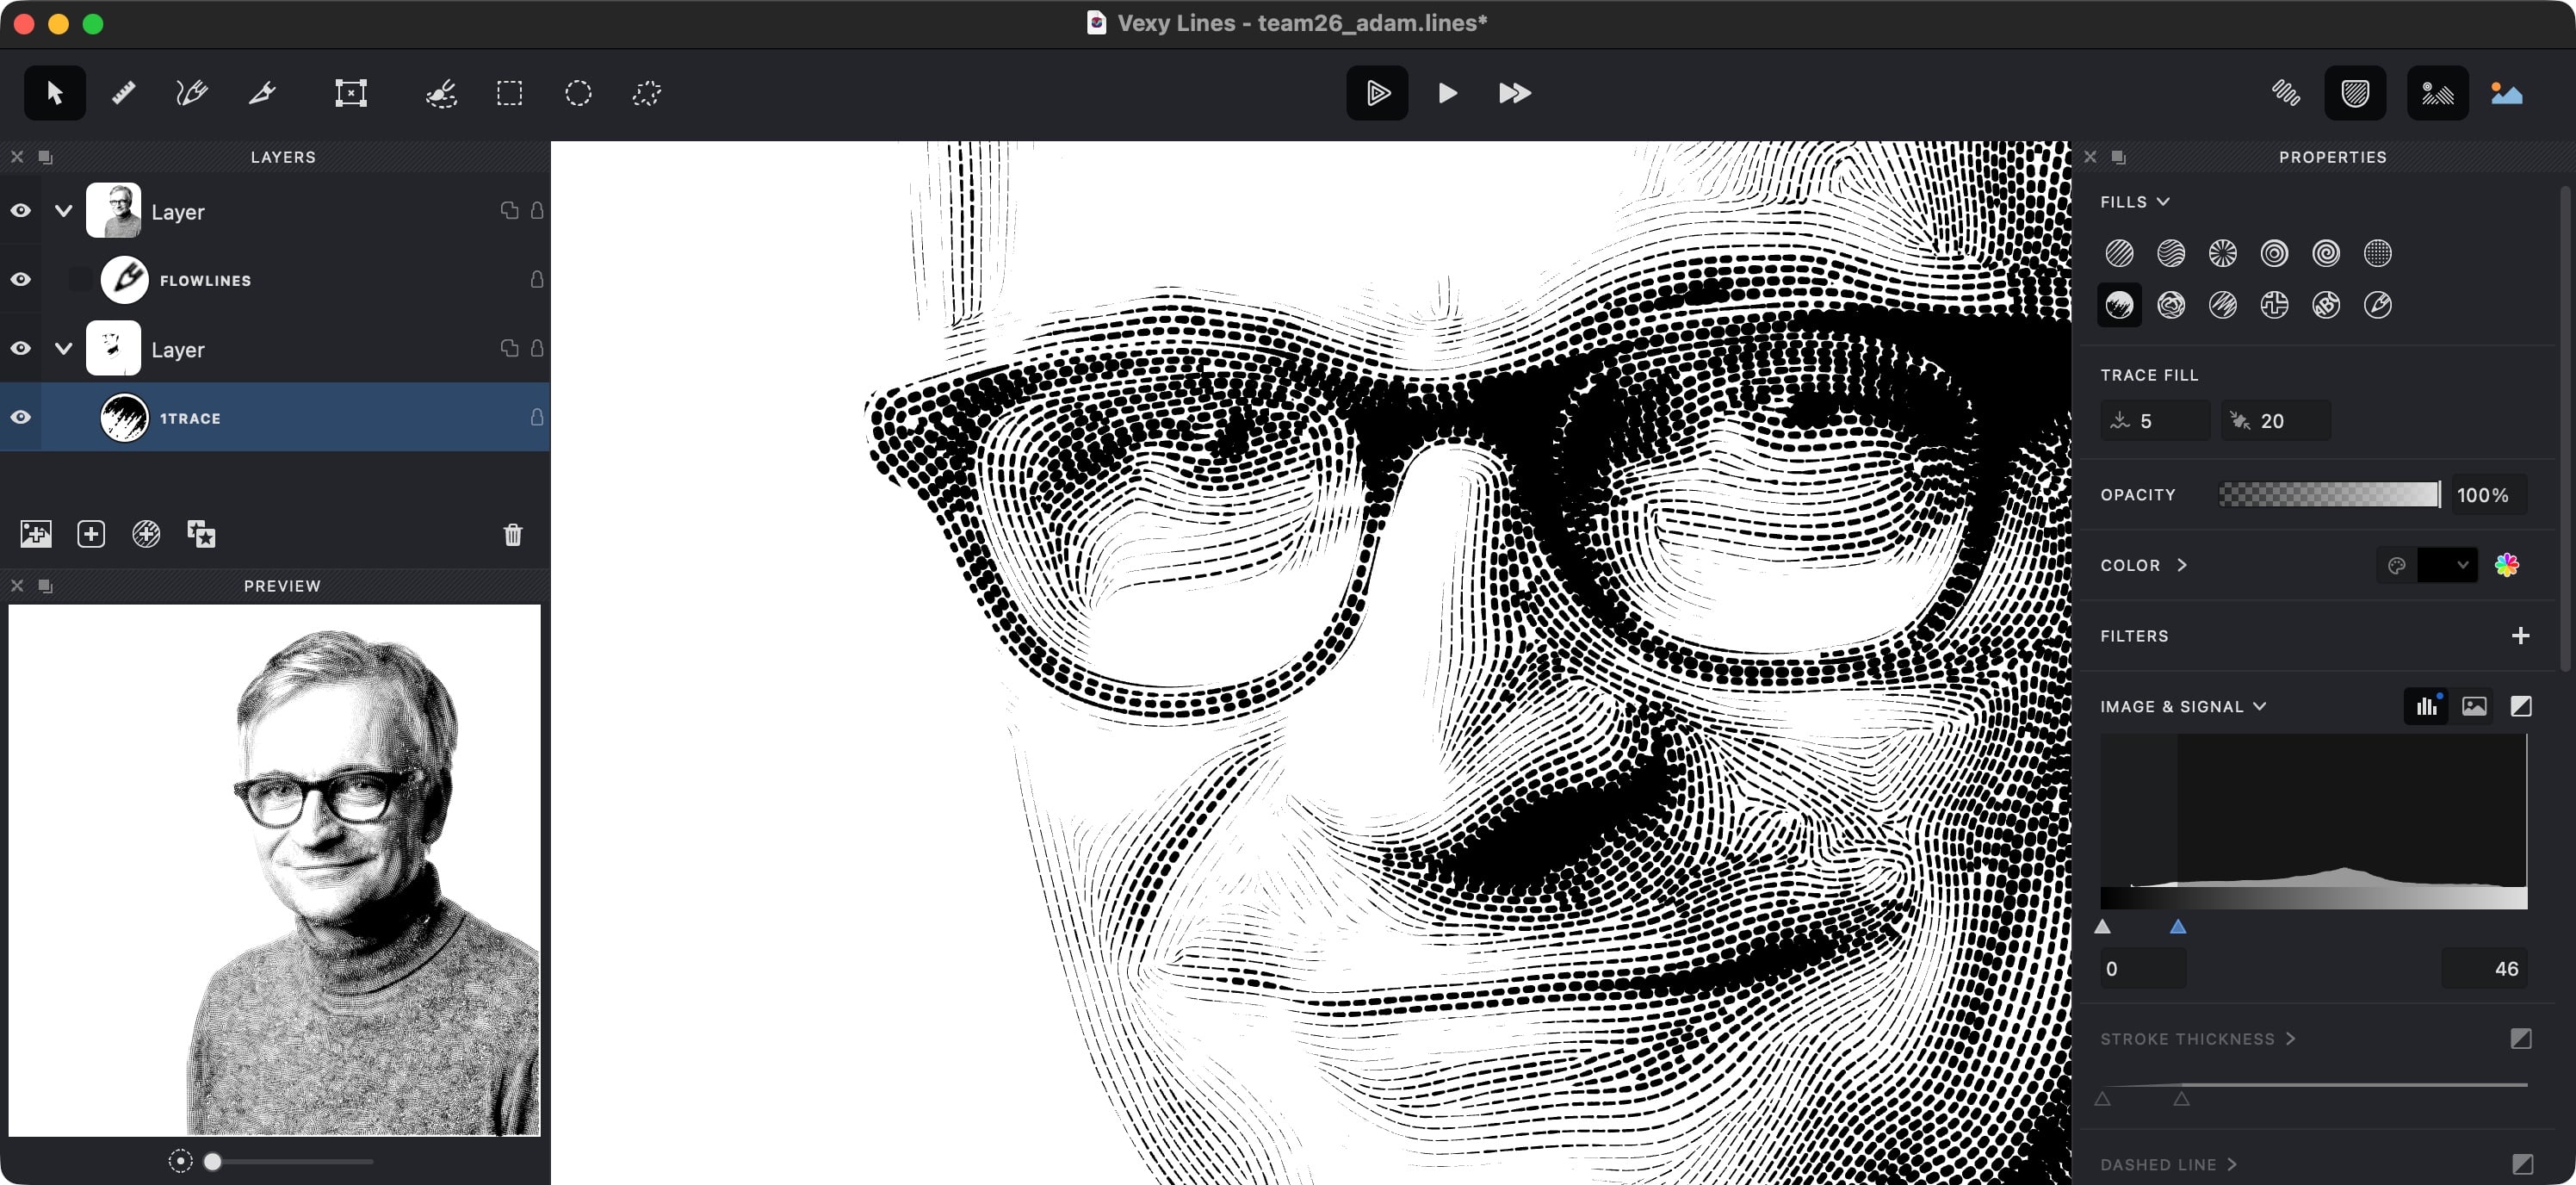This screenshot has width=2576, height=1185.
Task: Choose the handmade fill type
Action: pos(2222,305)
